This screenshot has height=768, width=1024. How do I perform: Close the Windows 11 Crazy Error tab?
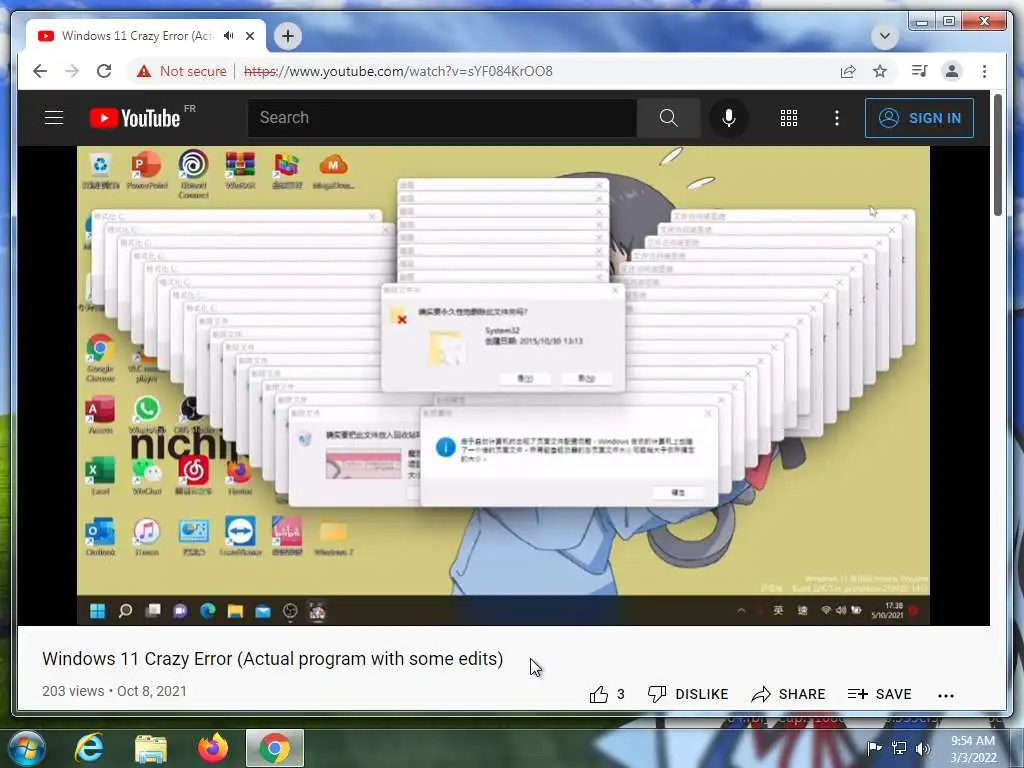click(250, 36)
